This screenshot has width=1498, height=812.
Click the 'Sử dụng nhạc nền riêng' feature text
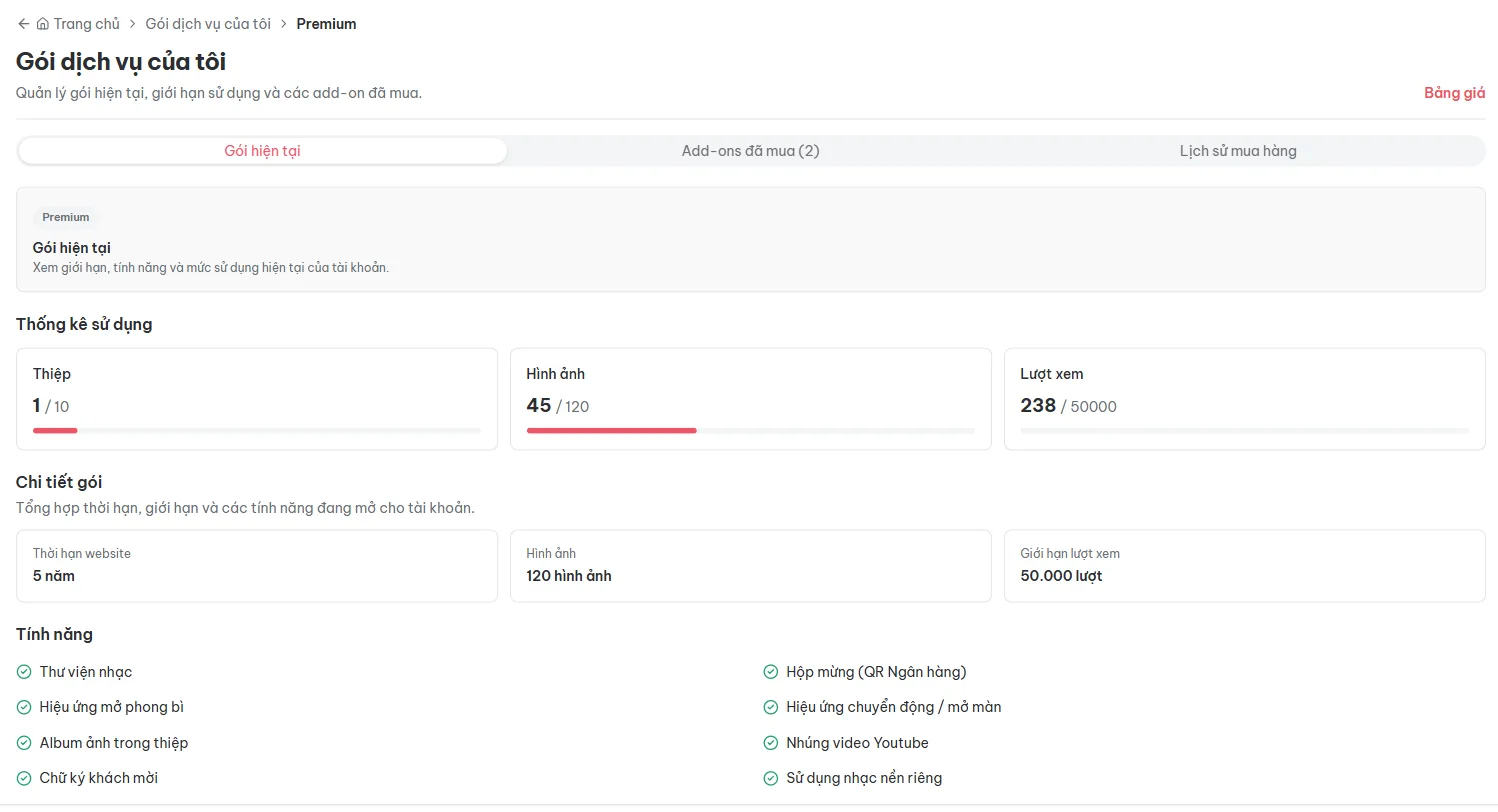coord(865,778)
